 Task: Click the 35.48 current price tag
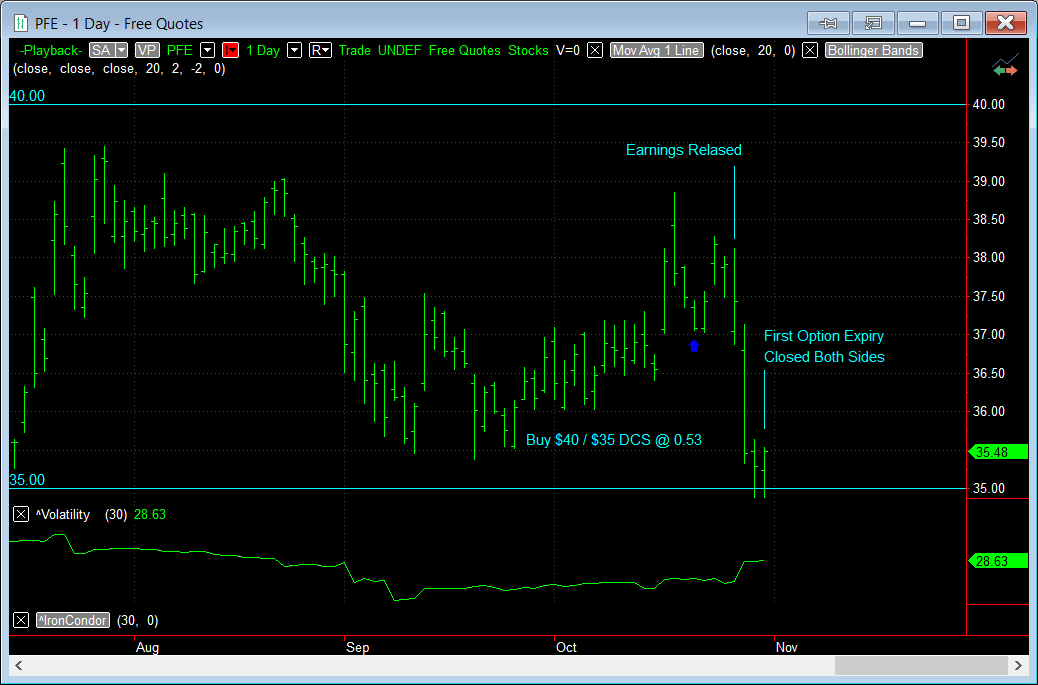point(998,452)
